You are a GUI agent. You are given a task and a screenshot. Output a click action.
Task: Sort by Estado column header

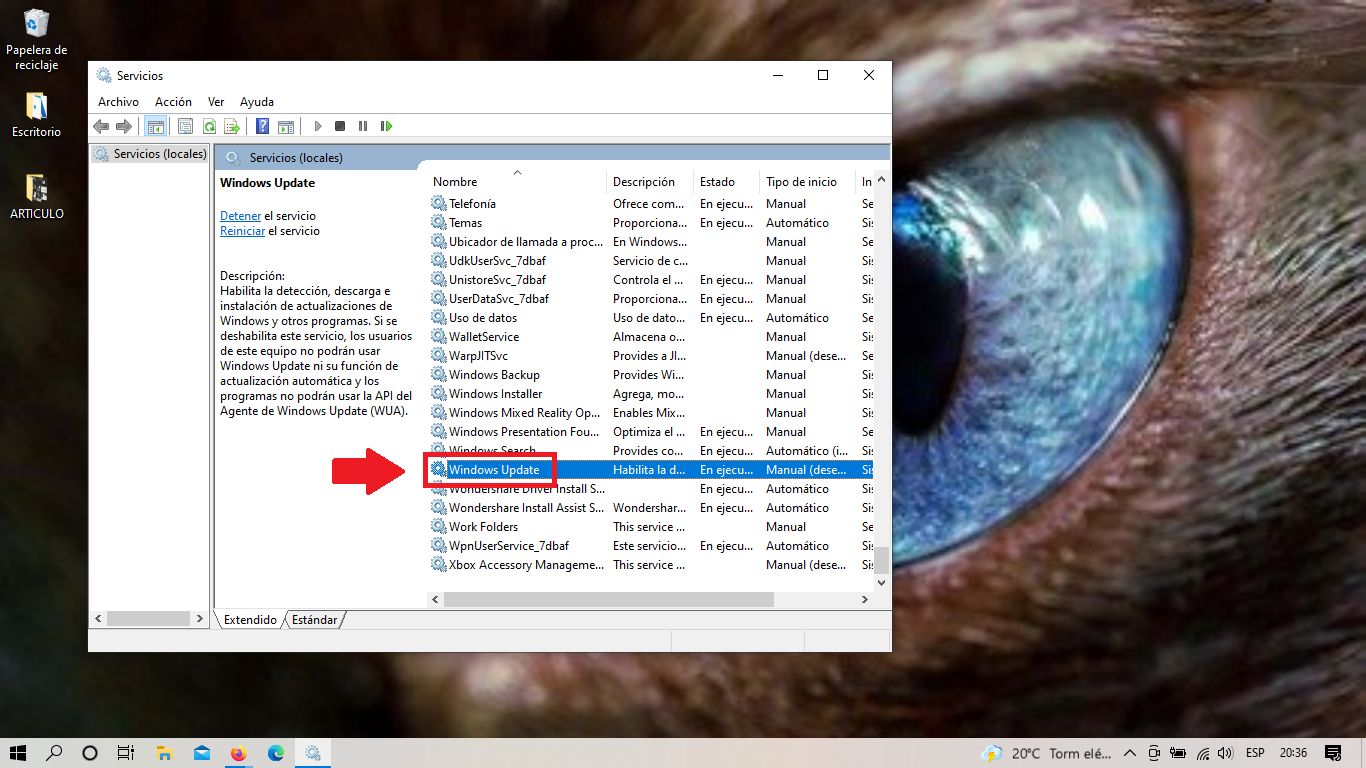click(x=717, y=182)
